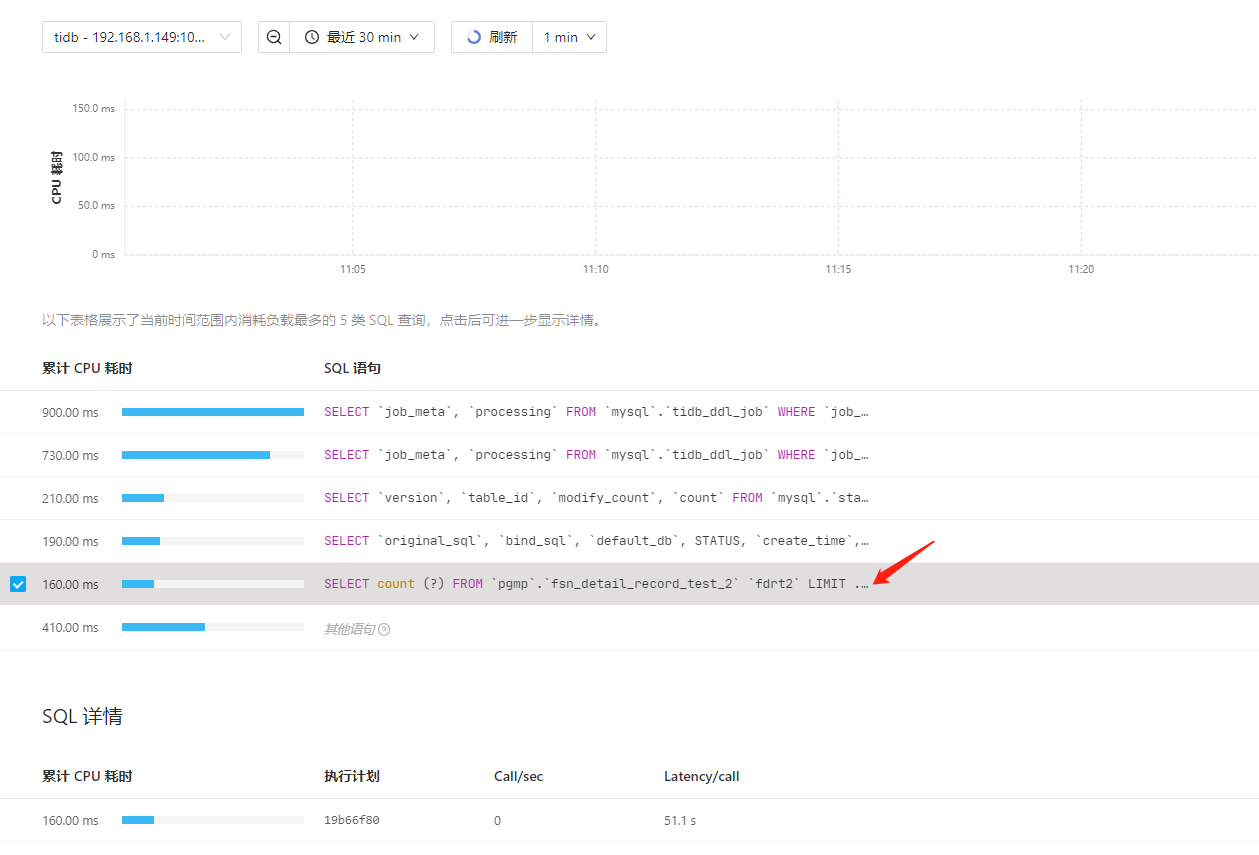Click the refresh spinner icon
Viewport: 1259px width, 855px height.
point(474,37)
